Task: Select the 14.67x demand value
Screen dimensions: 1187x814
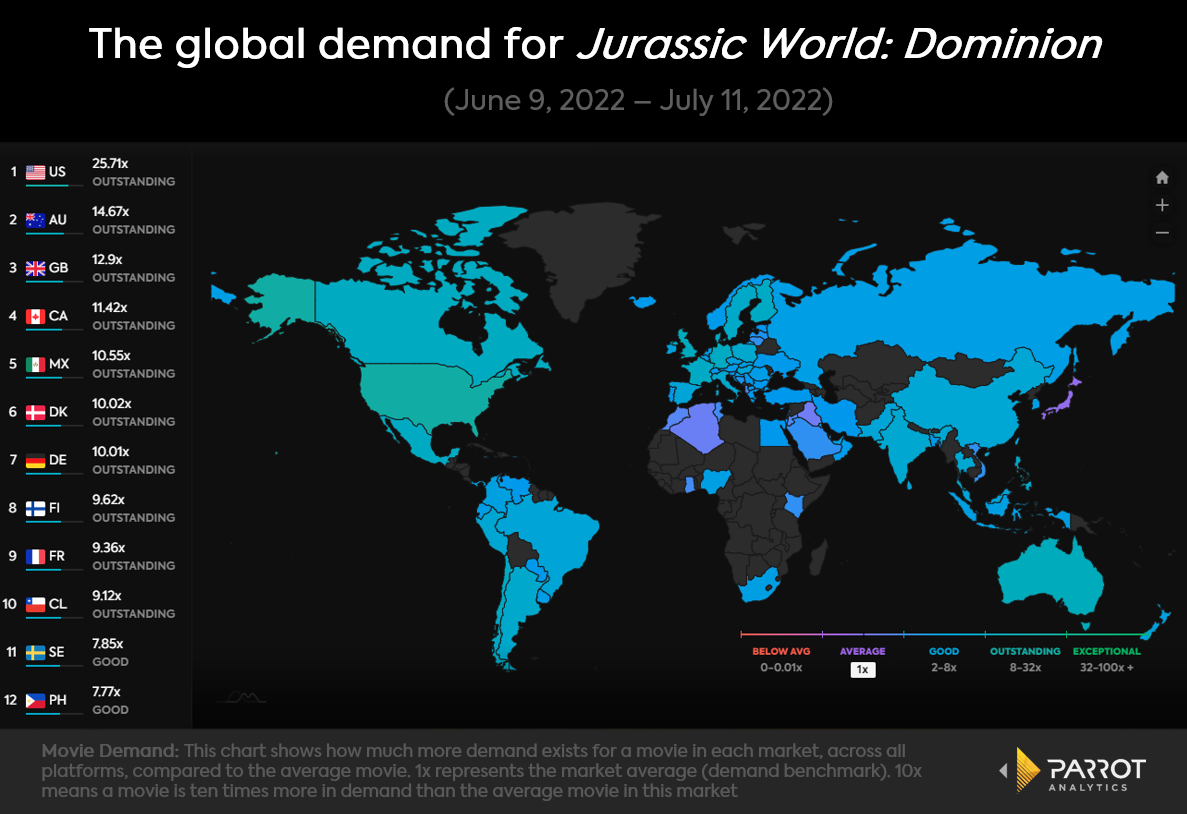Action: tap(111, 211)
